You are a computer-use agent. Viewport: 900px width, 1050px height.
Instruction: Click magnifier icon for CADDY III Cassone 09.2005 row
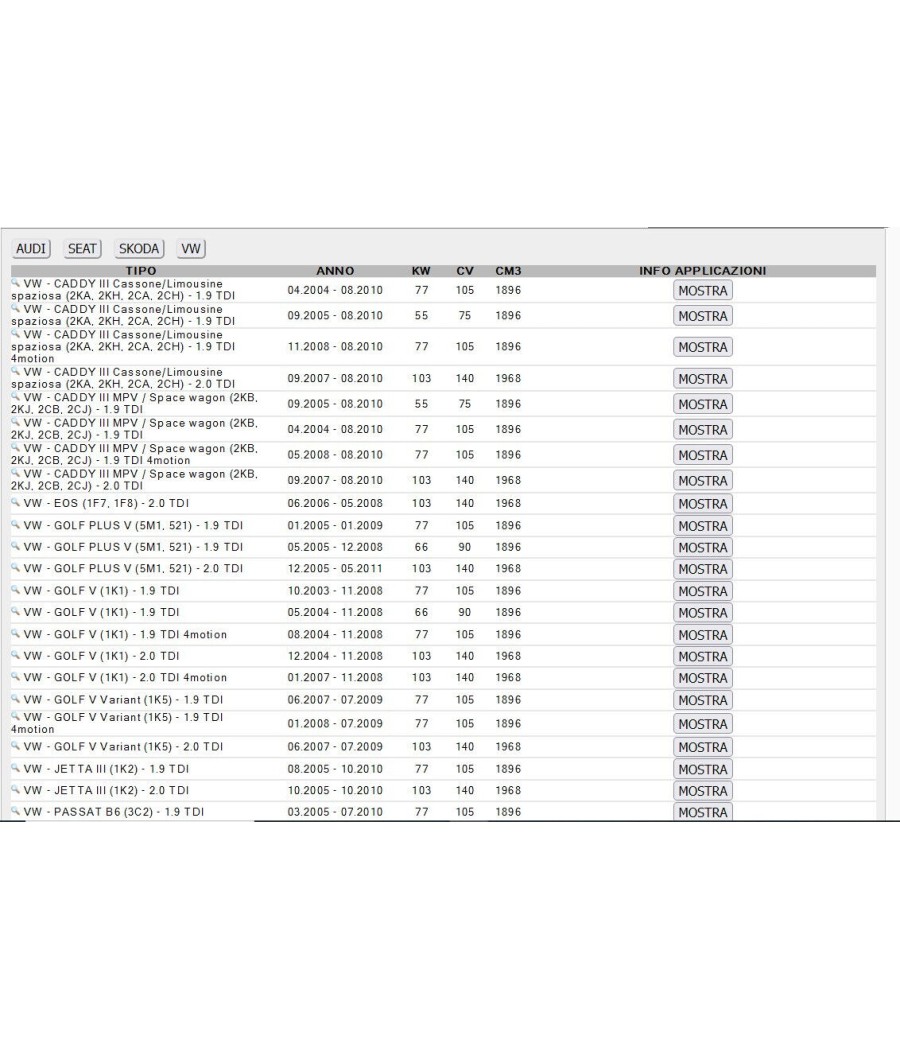pos(15,307)
